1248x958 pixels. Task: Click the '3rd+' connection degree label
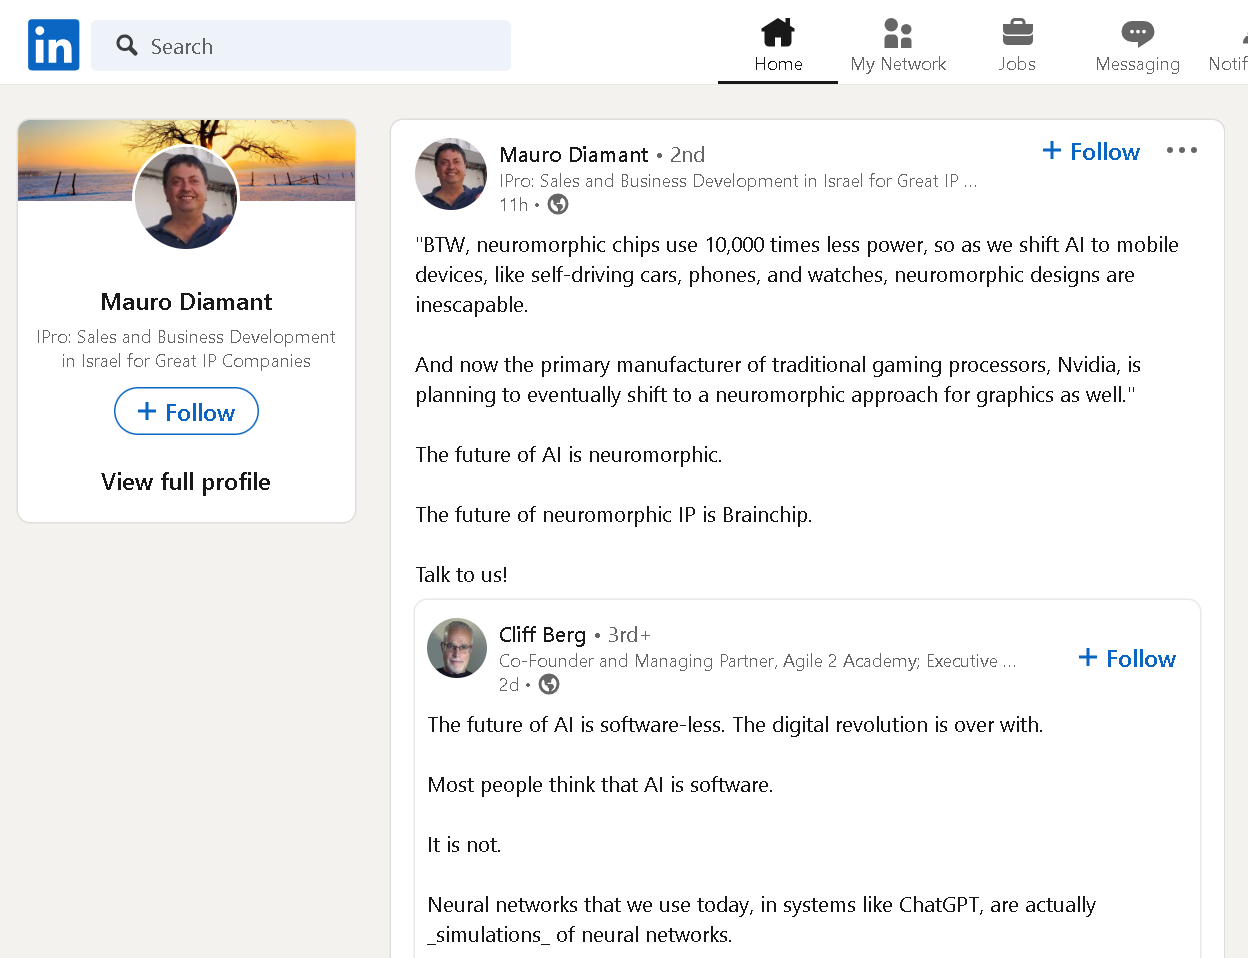click(x=629, y=635)
